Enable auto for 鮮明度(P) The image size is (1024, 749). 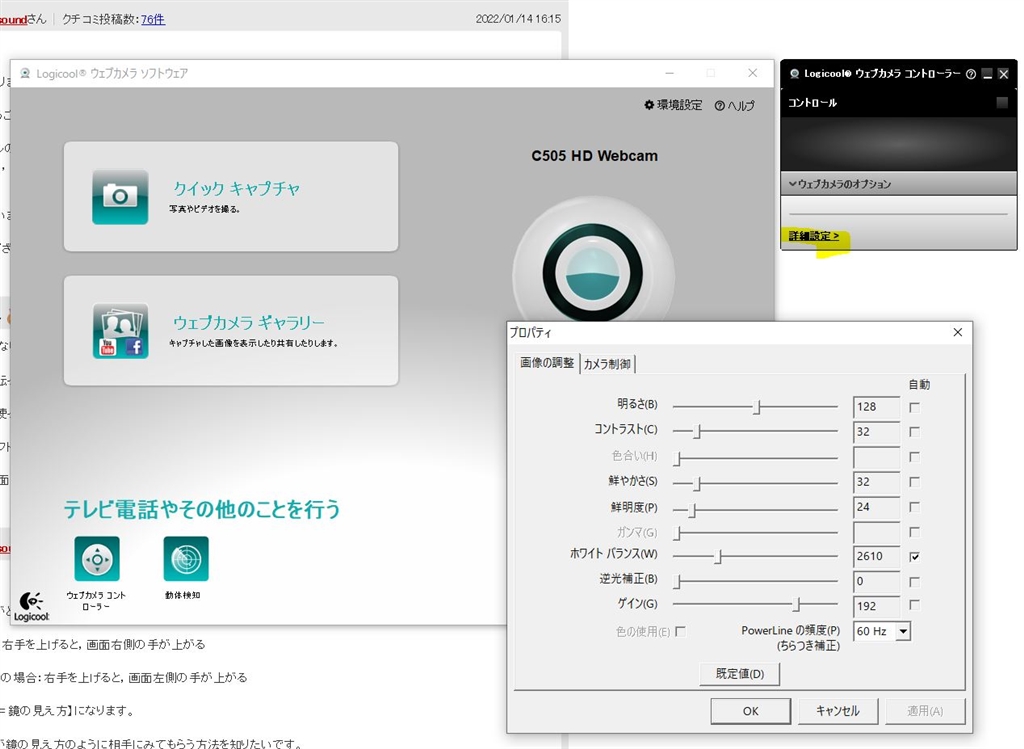914,507
